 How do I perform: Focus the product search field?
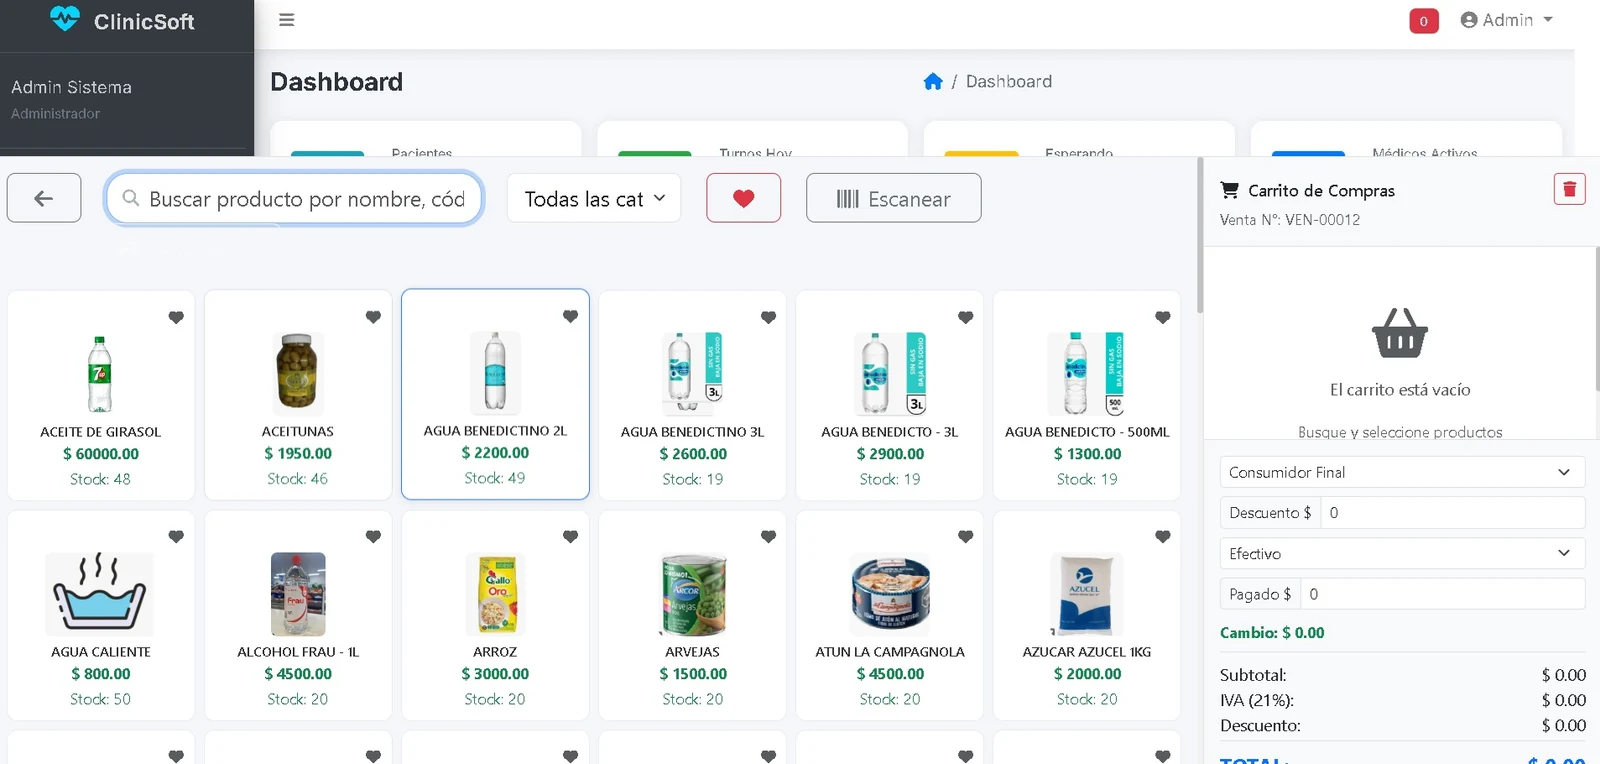[294, 198]
